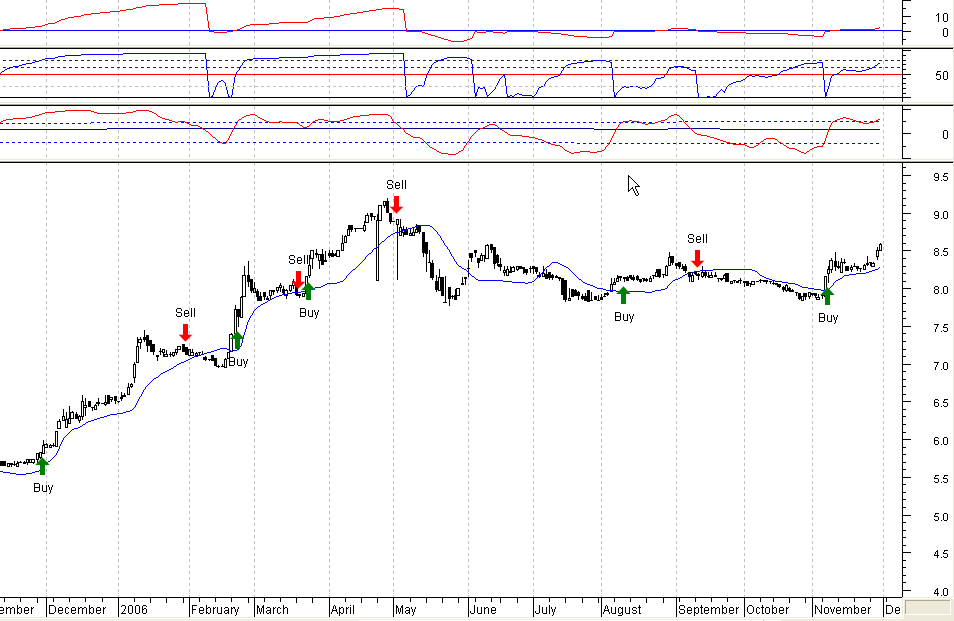The height and width of the screenshot is (621, 954).
Task: Click the green Buy arrow in late March
Action: (x=308, y=291)
